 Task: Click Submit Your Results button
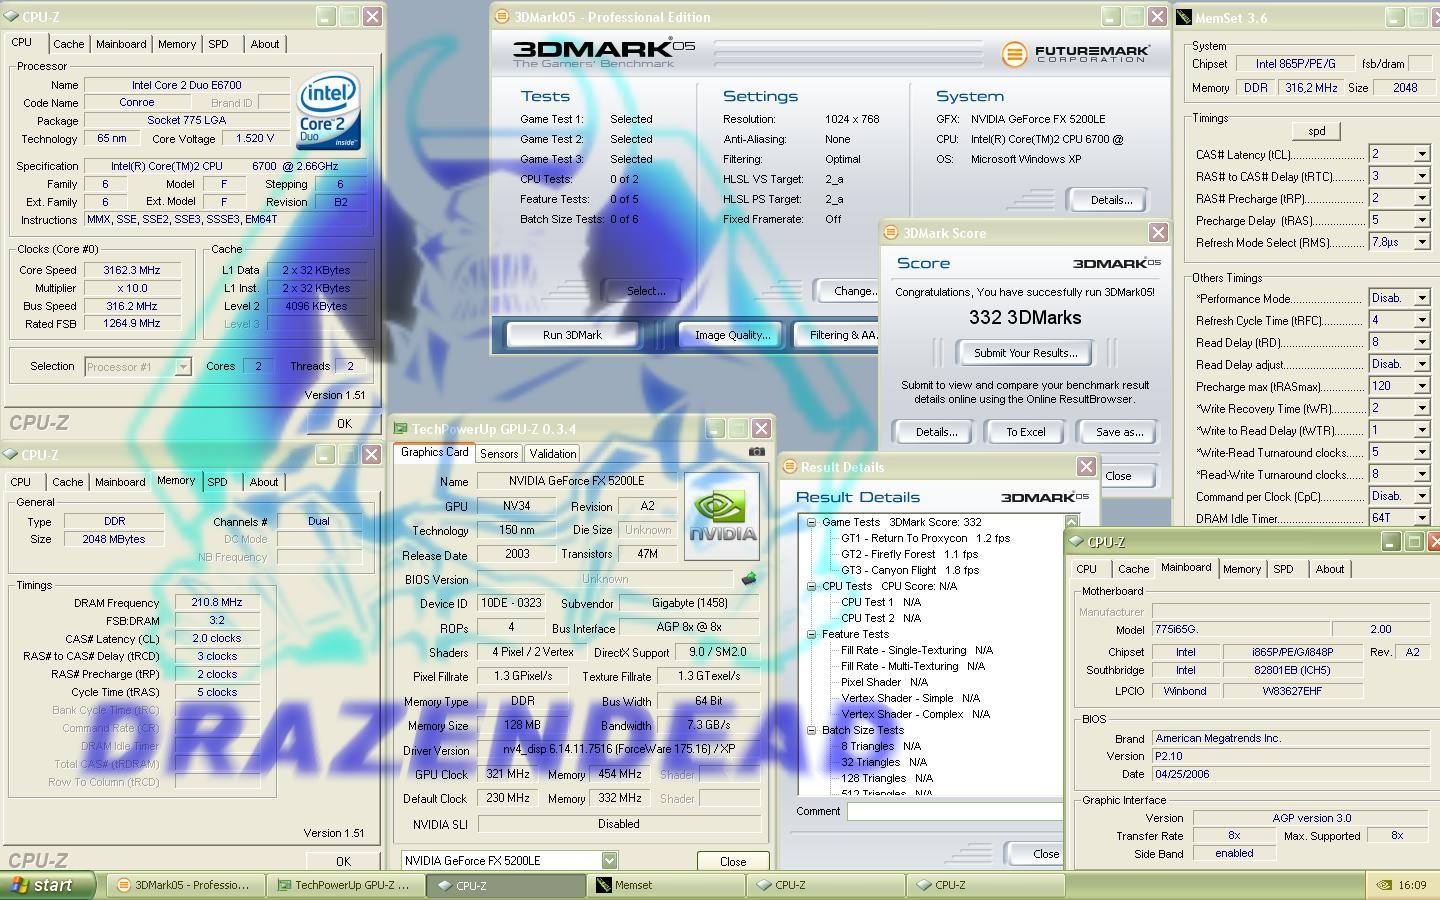coord(1025,353)
